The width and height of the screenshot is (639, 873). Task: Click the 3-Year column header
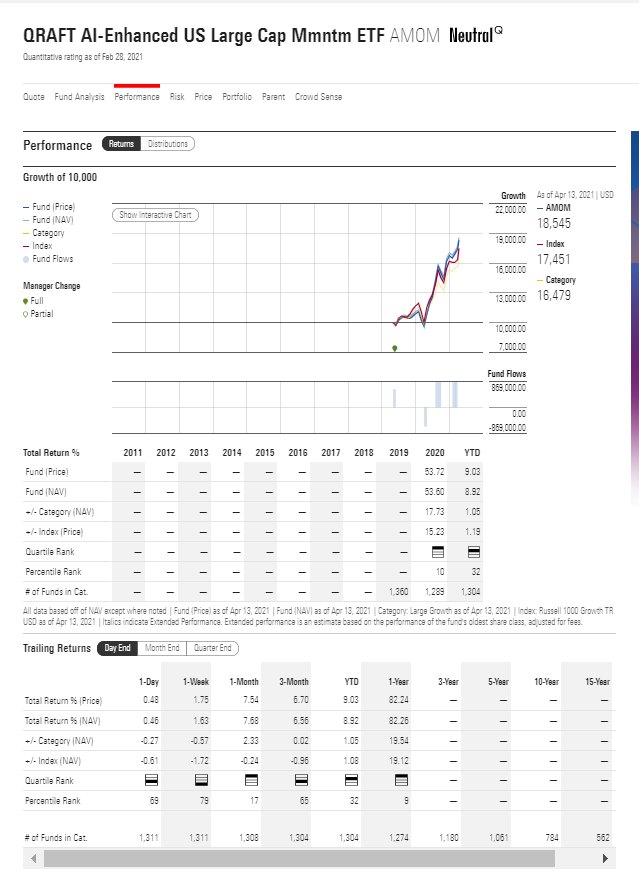coord(449,682)
